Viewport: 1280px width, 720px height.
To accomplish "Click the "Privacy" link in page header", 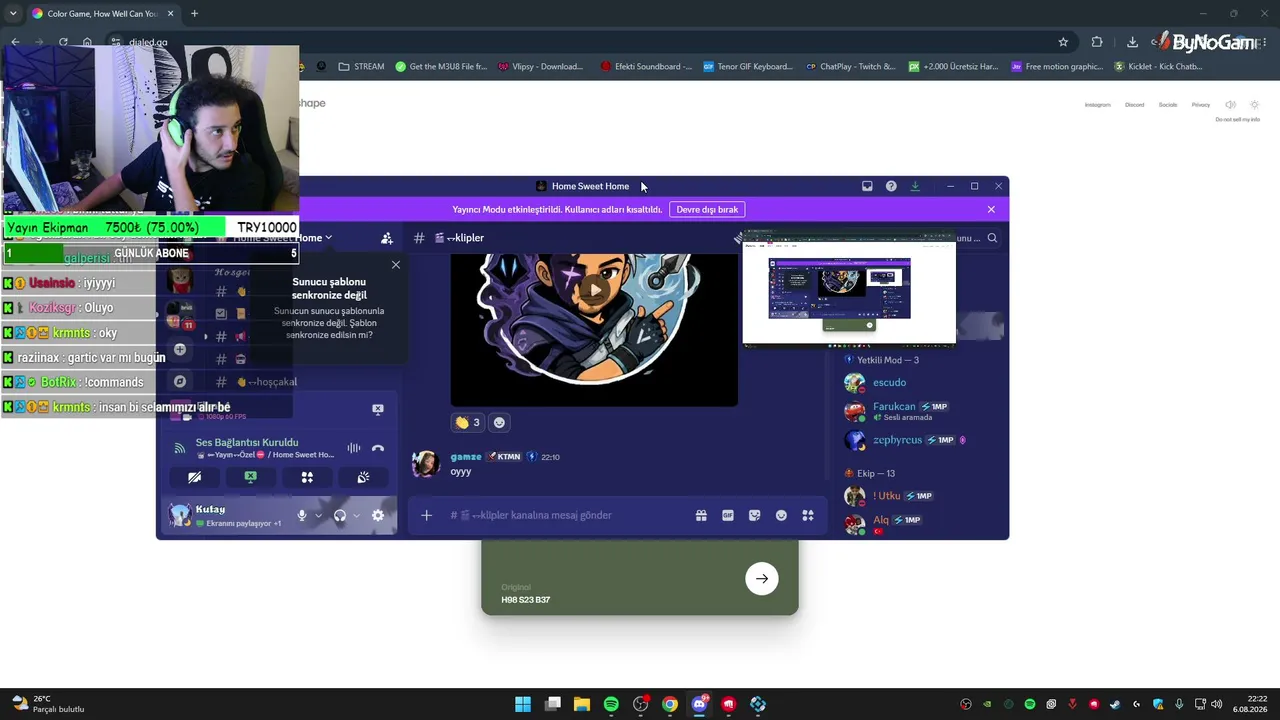I will point(1201,105).
